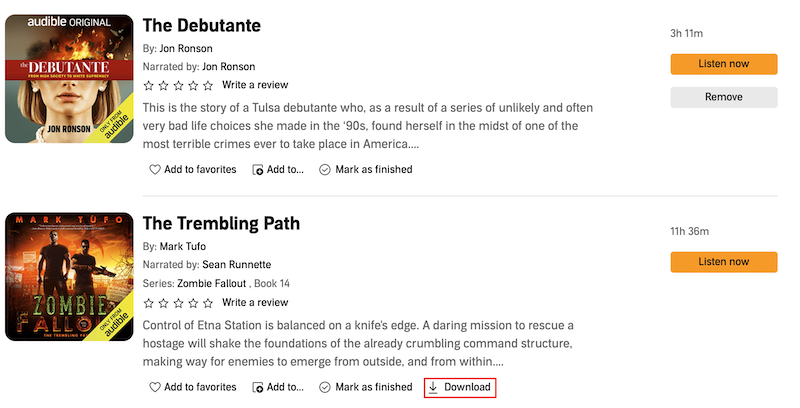The image size is (800, 408).
Task: Click Add to collection icon for The Trembling Path
Action: click(258, 387)
